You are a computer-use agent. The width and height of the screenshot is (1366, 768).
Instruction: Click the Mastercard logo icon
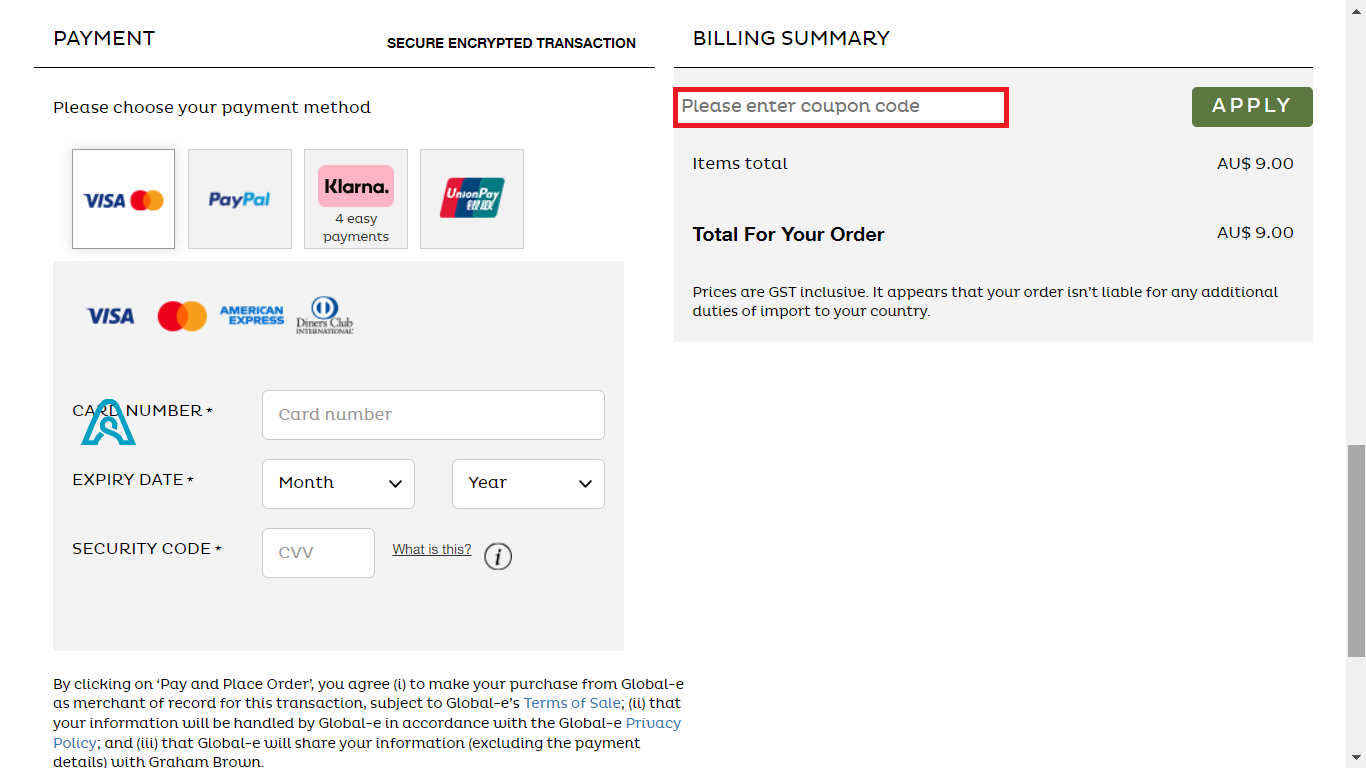182,316
